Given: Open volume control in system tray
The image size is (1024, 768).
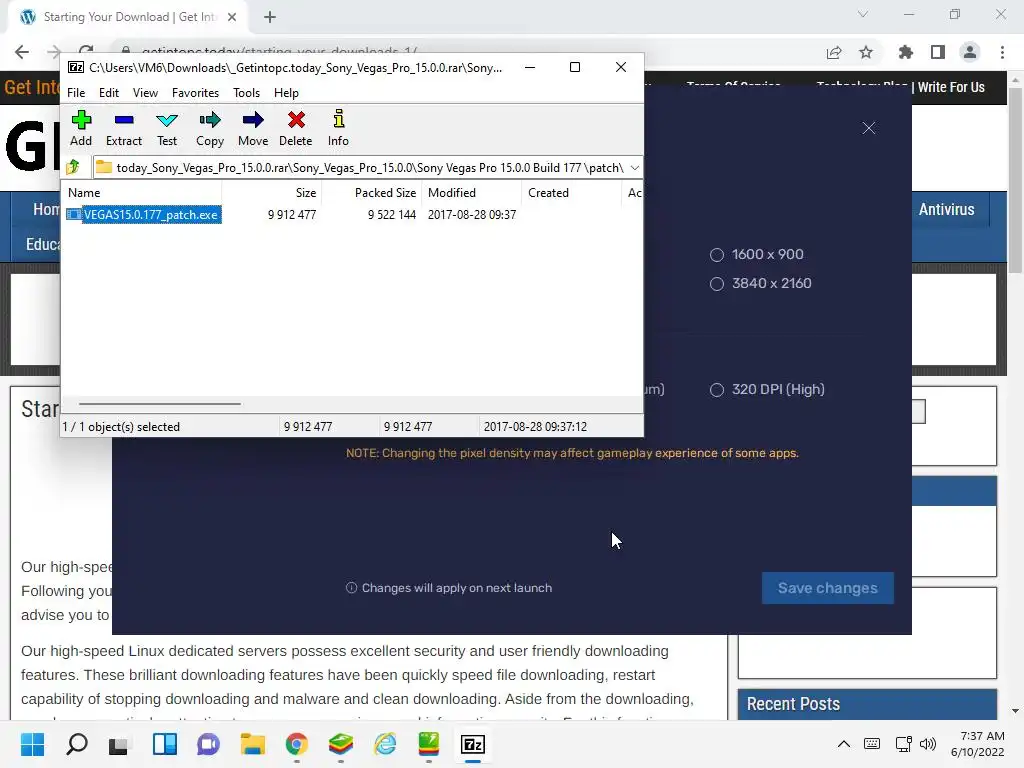Looking at the screenshot, I should (x=927, y=744).
